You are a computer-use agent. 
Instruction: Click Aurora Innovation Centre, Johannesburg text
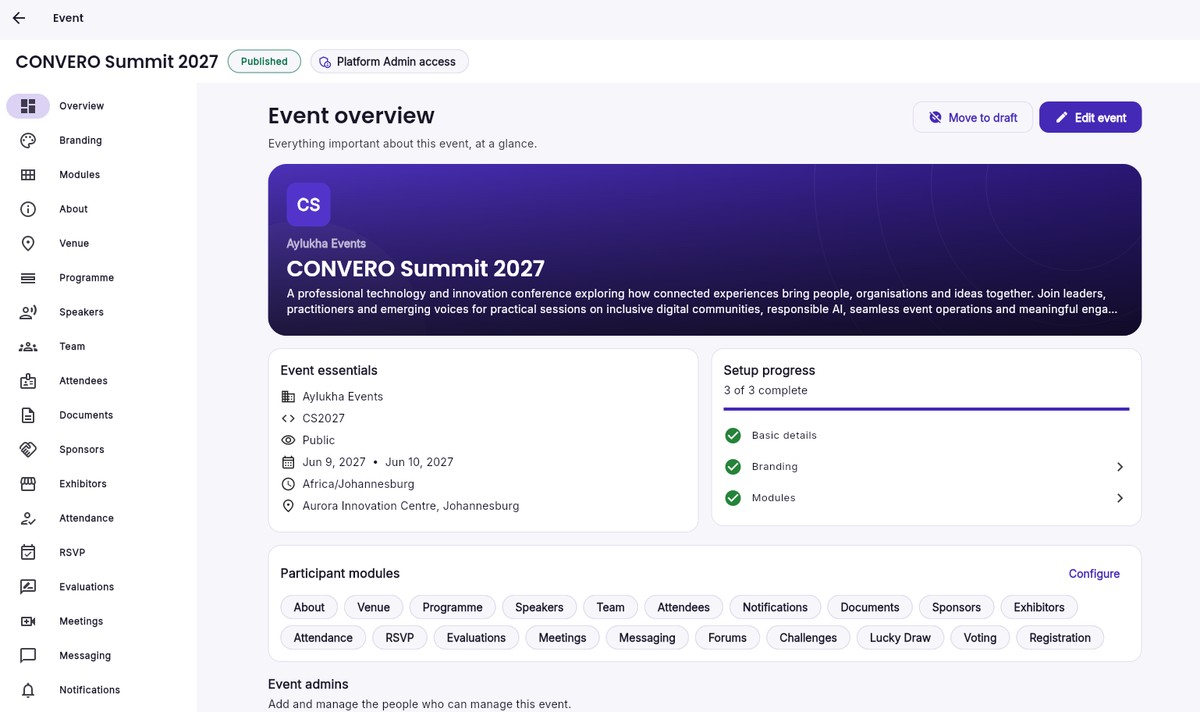[411, 506]
